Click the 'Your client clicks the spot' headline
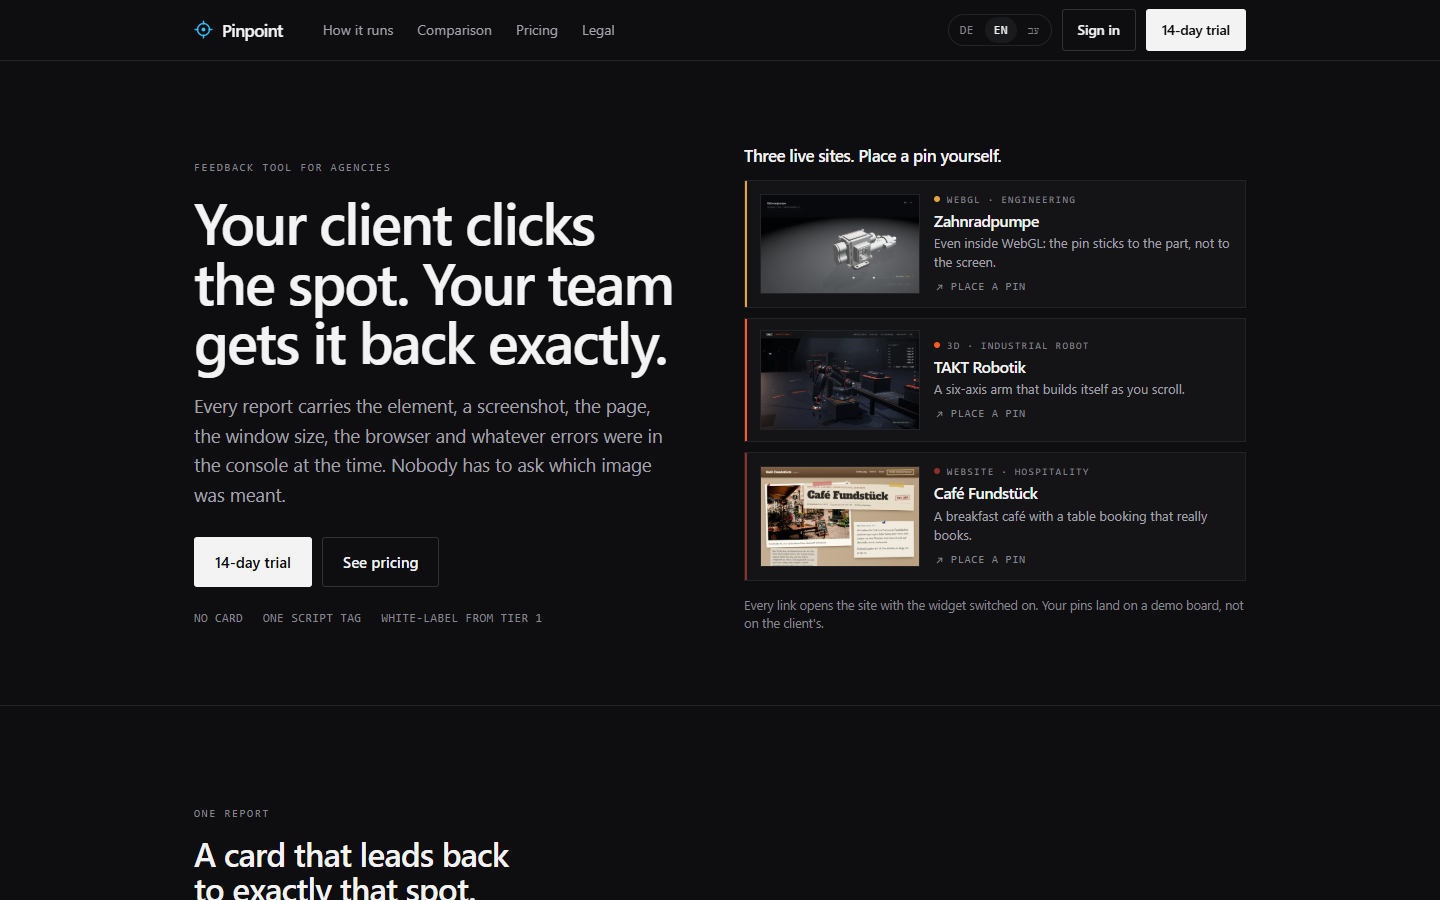This screenshot has height=900, width=1440. click(434, 285)
